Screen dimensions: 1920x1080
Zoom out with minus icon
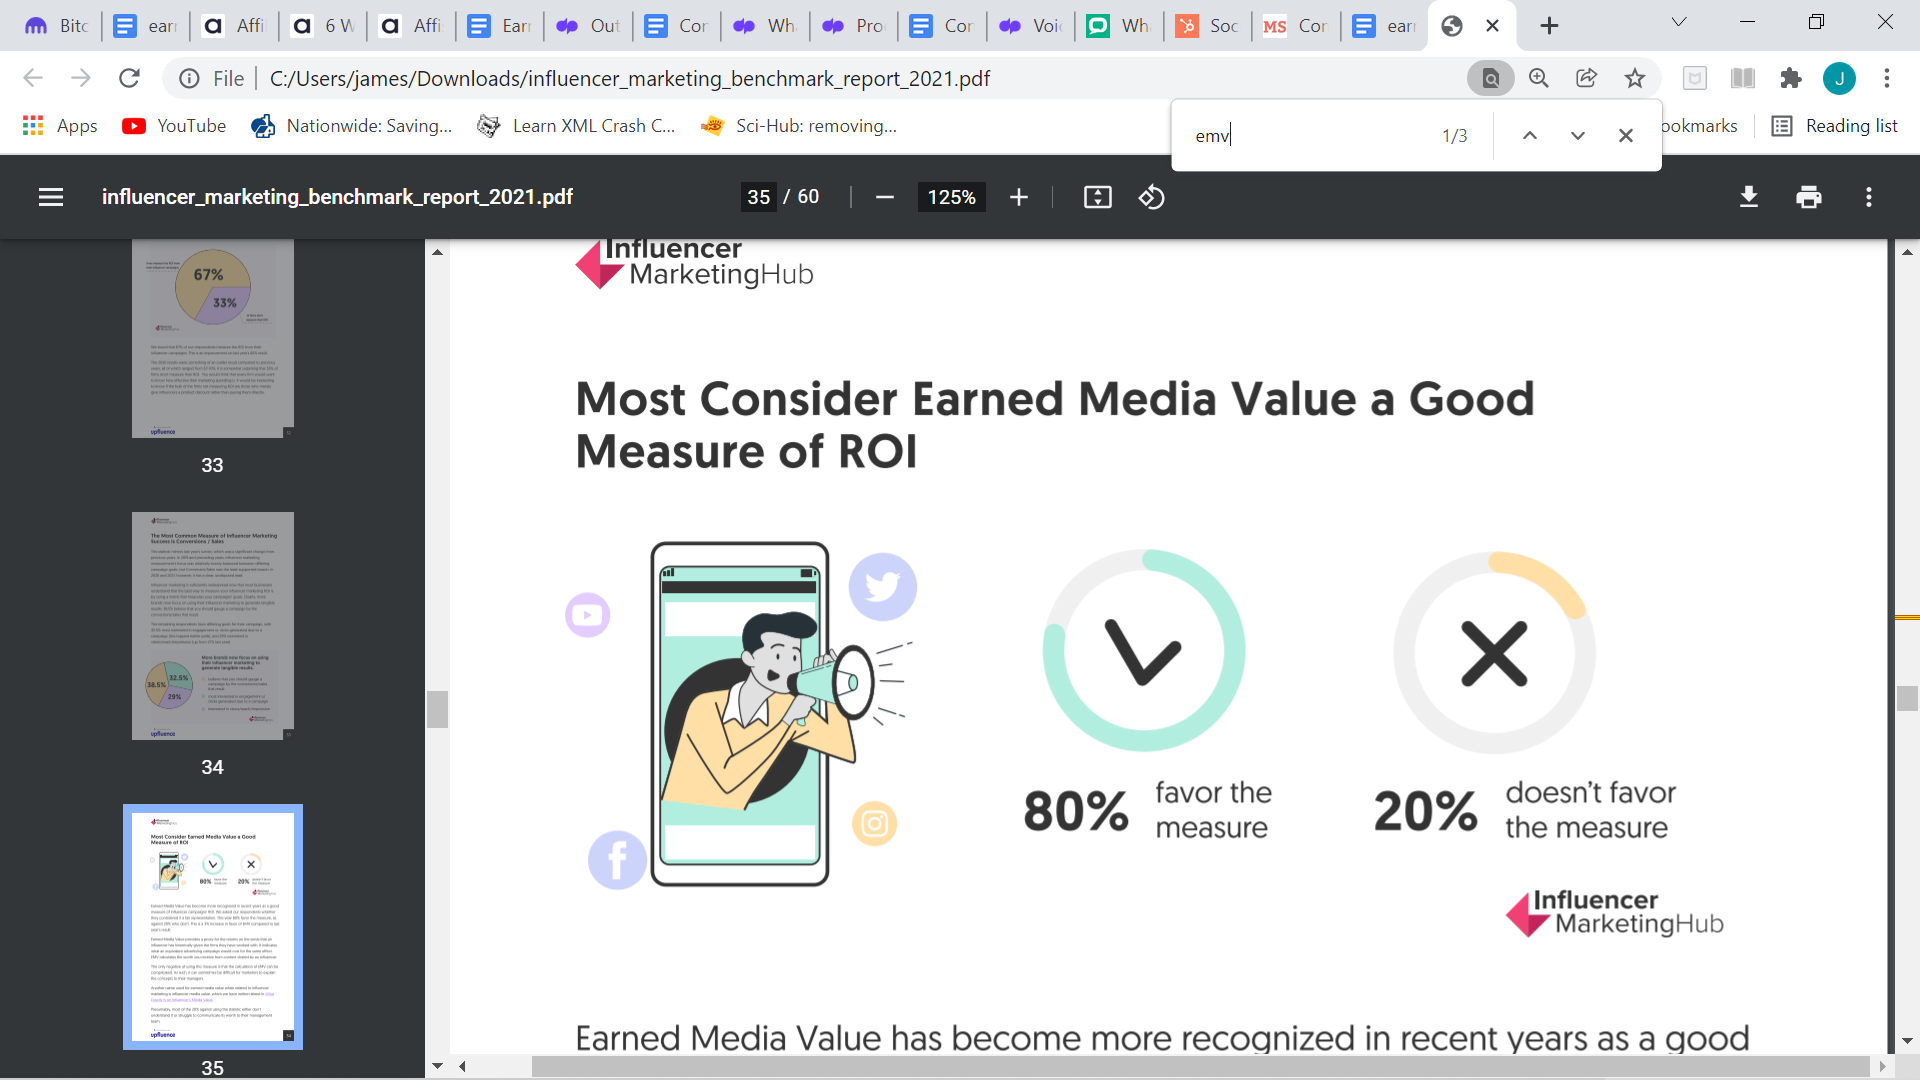(884, 197)
